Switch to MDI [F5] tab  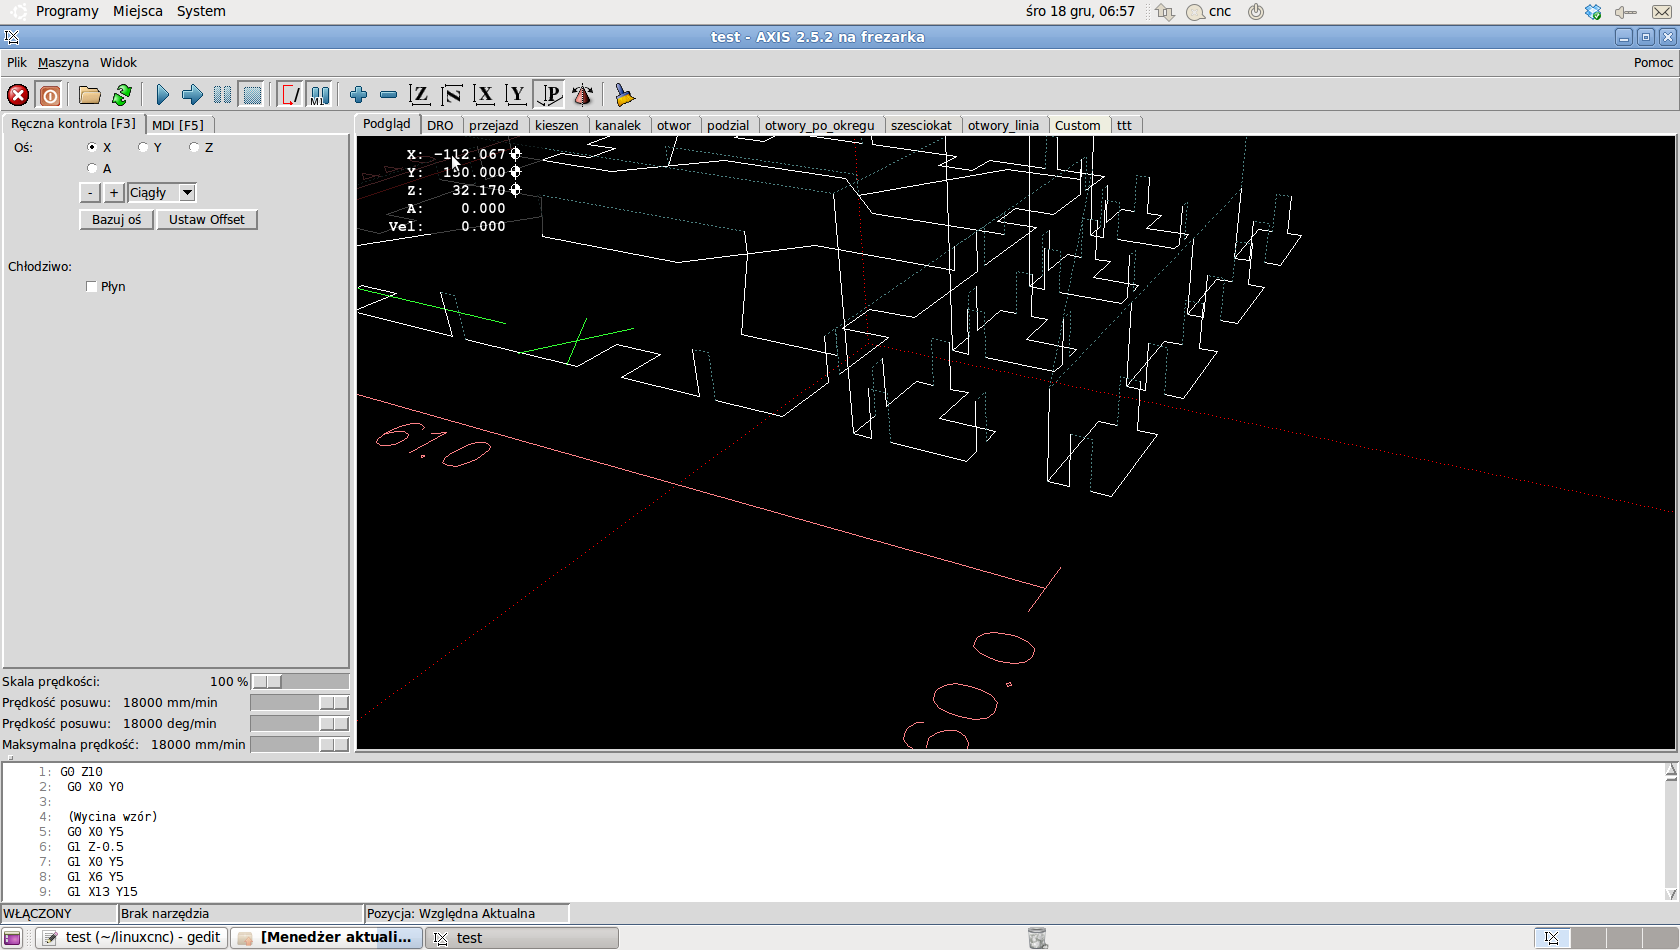click(x=178, y=125)
